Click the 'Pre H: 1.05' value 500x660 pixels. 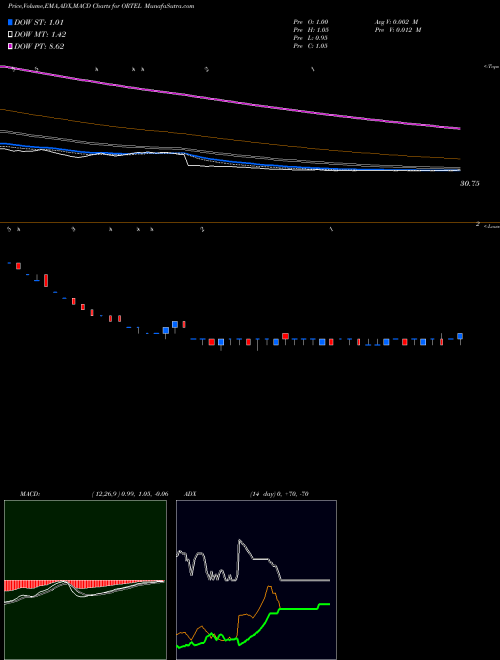tap(311, 30)
